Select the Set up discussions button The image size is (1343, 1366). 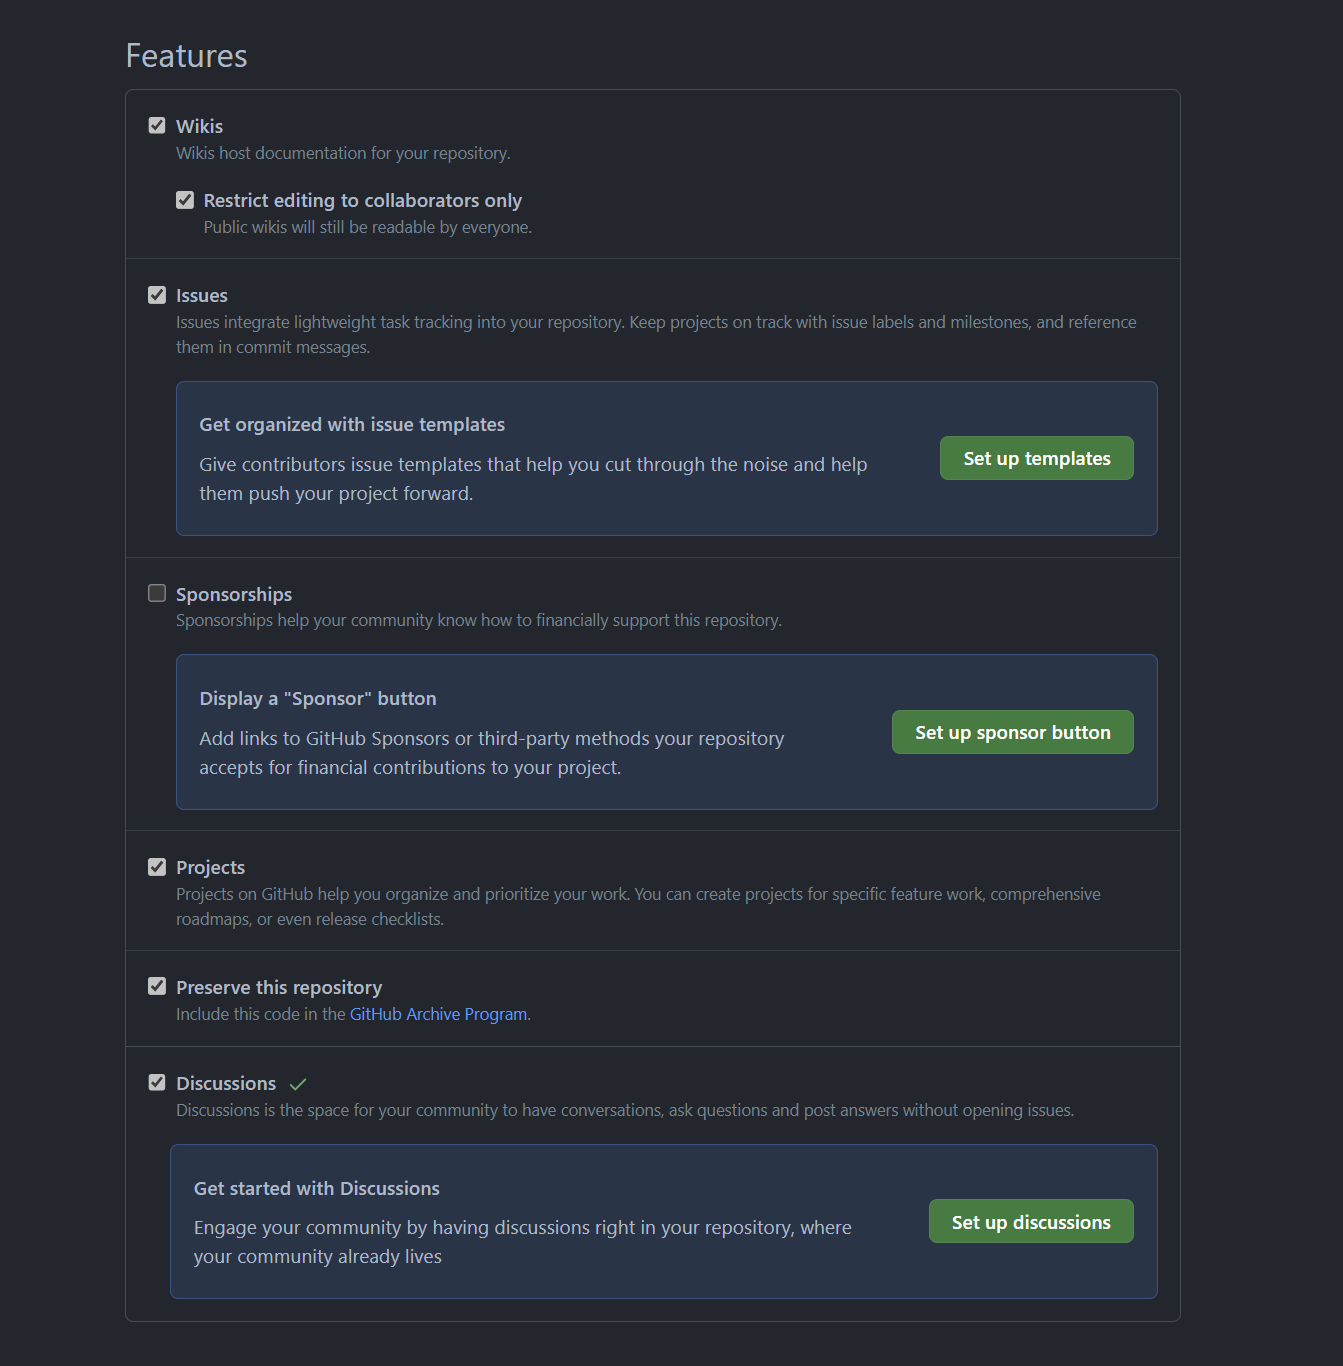pos(1031,1221)
